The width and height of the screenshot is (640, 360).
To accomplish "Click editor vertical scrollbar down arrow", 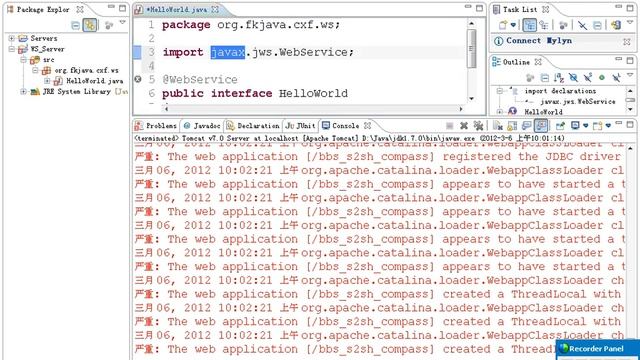I will tap(471, 98).
